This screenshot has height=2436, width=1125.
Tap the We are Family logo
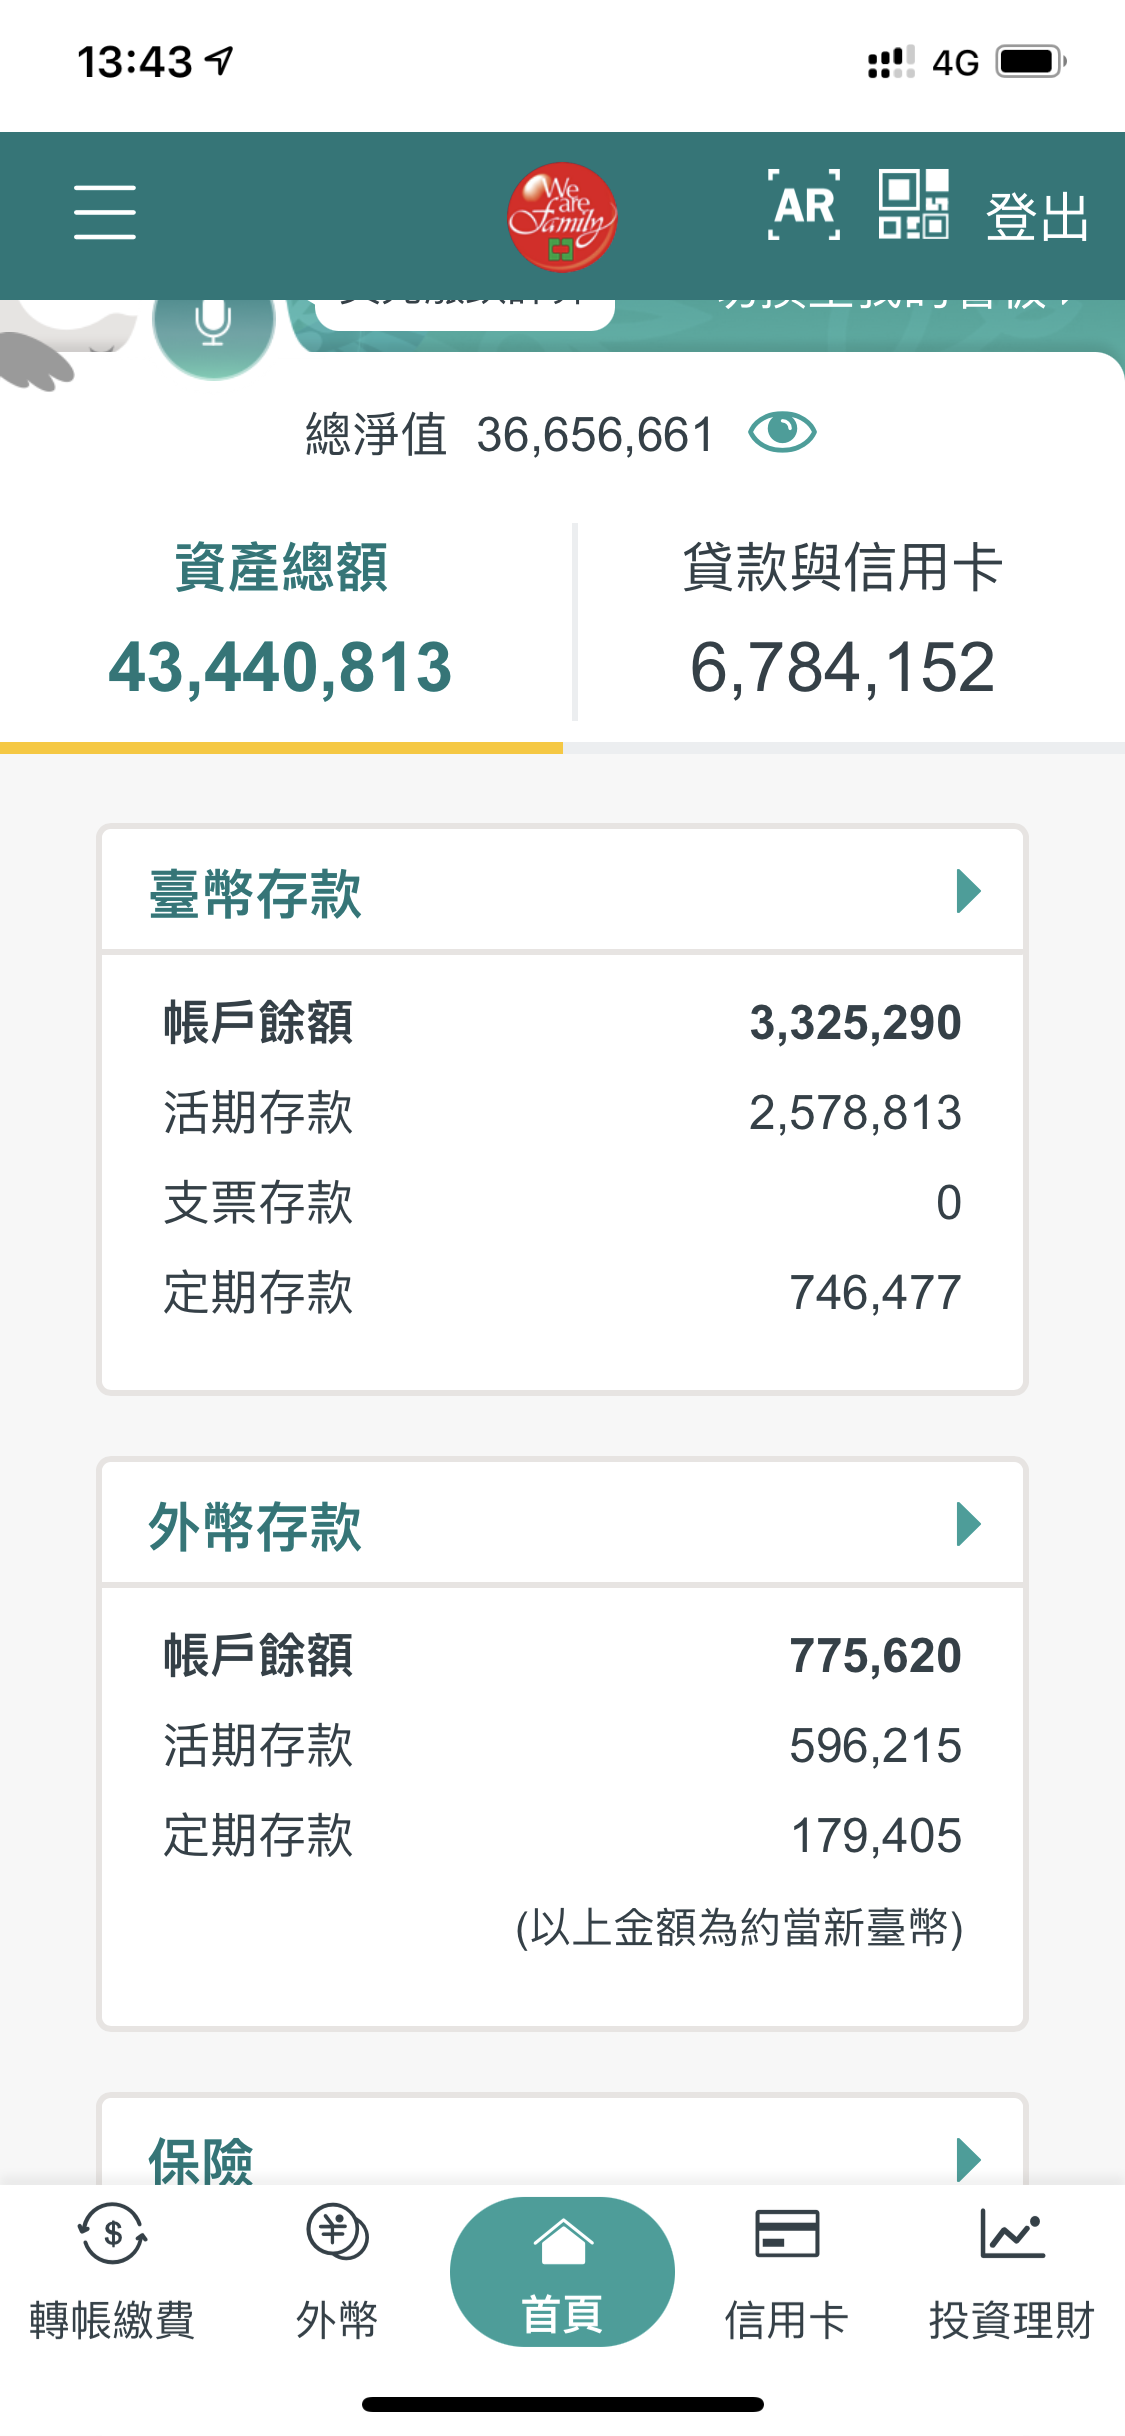[x=562, y=216]
